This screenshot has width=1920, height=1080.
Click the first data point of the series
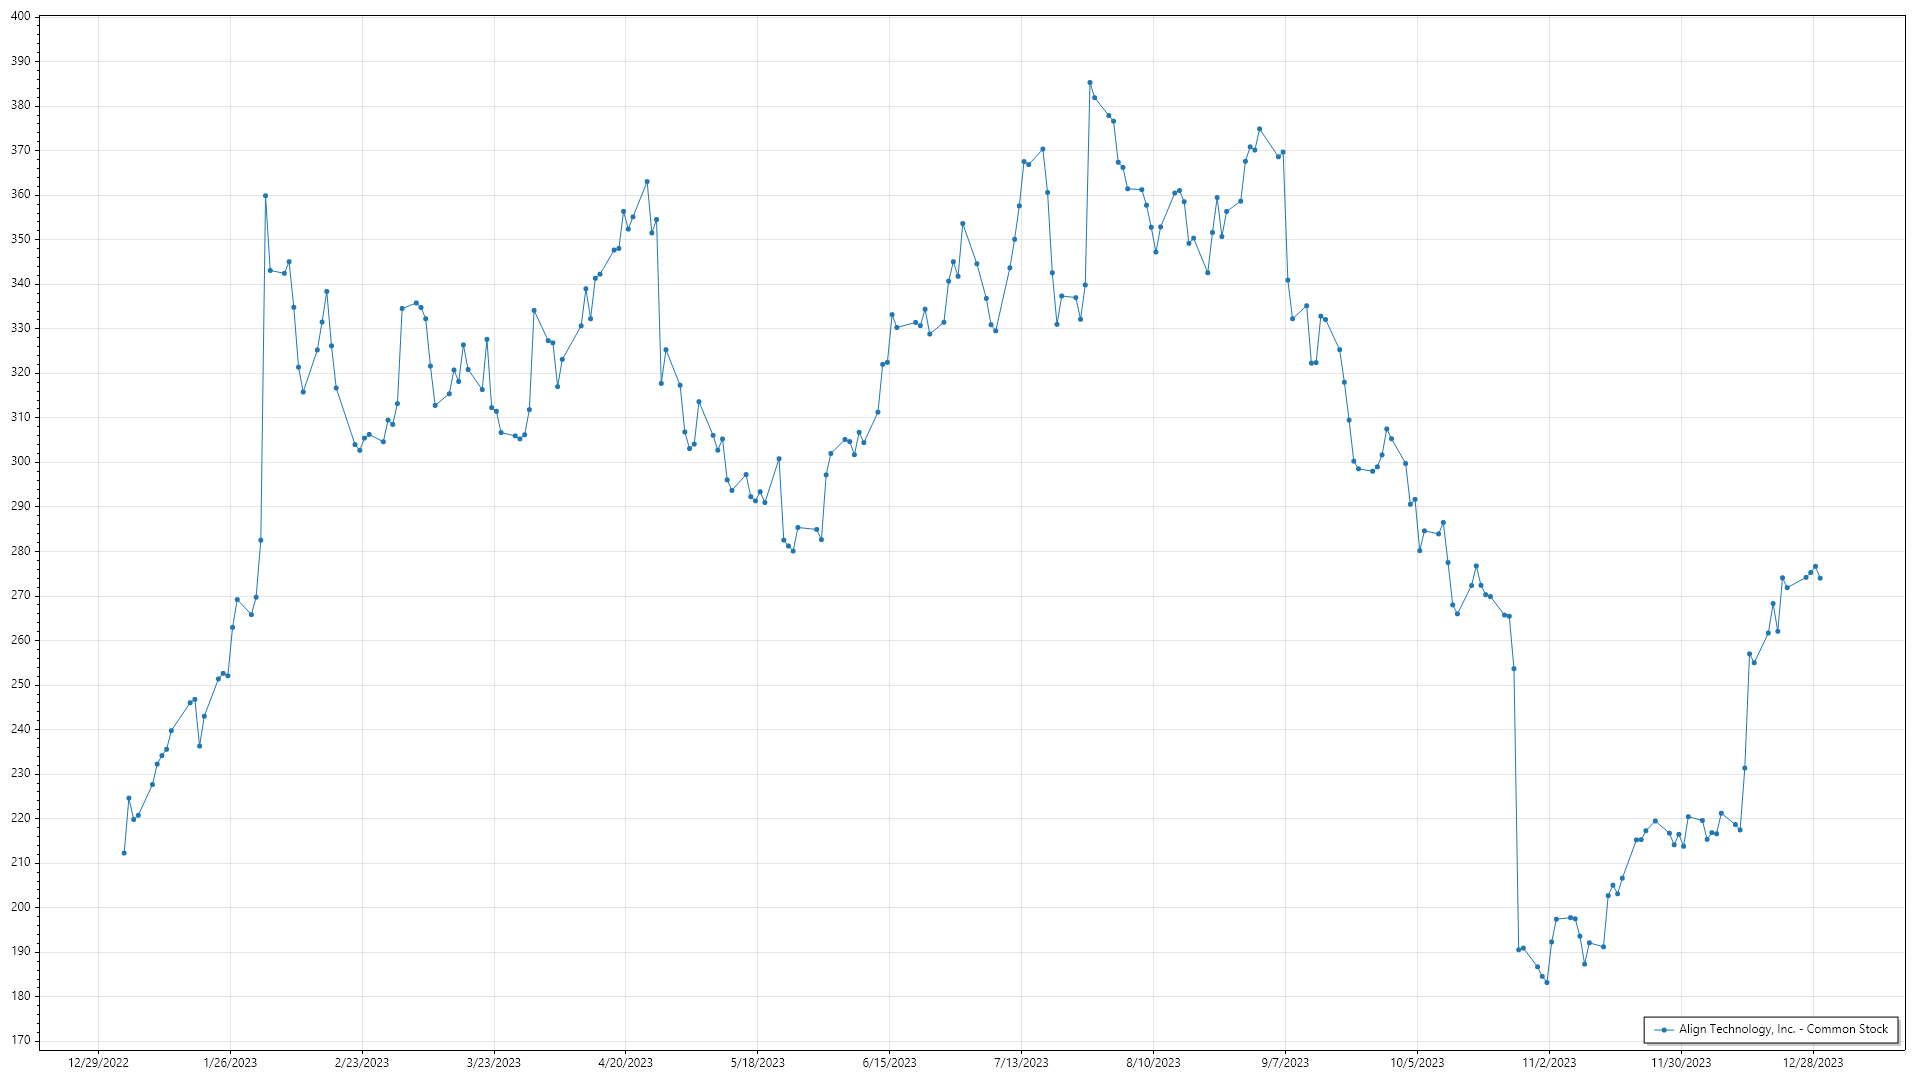point(124,853)
